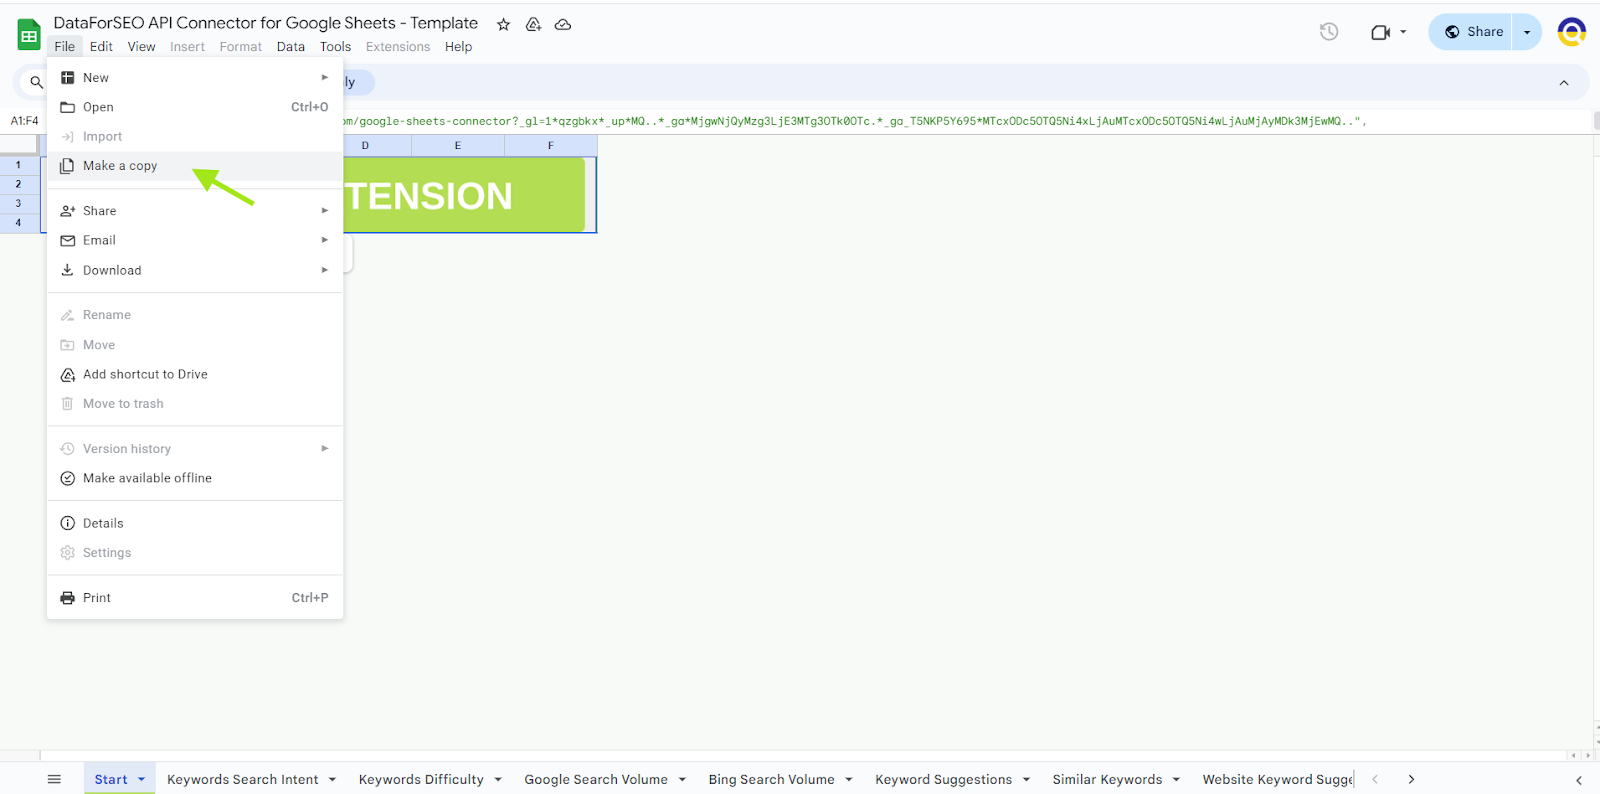The width and height of the screenshot is (1600, 794).
Task: Switch to Keywords Difficulty tab
Action: [x=421, y=780]
